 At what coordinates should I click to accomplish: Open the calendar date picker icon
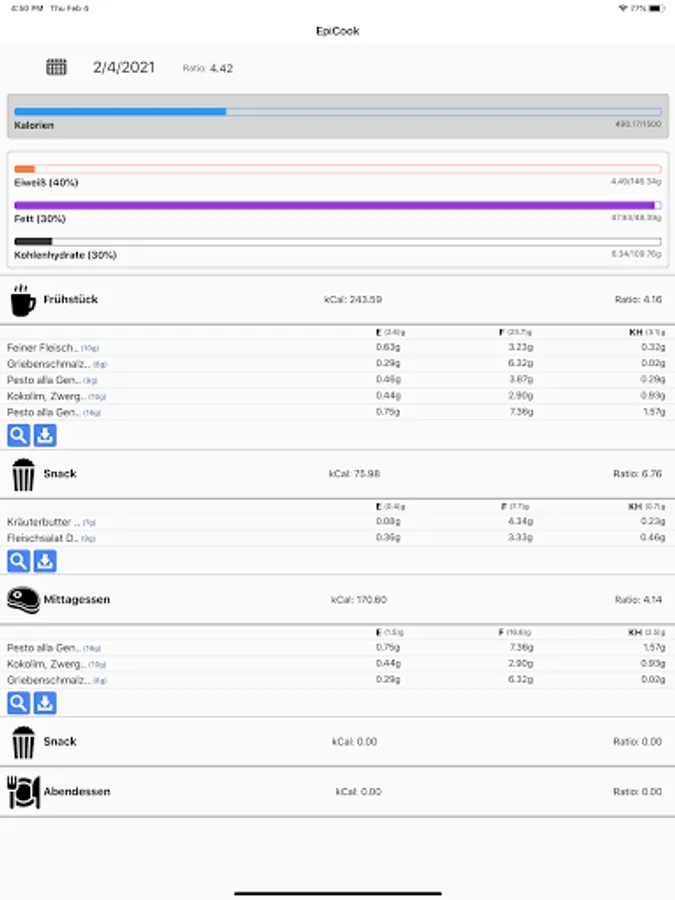coord(56,67)
